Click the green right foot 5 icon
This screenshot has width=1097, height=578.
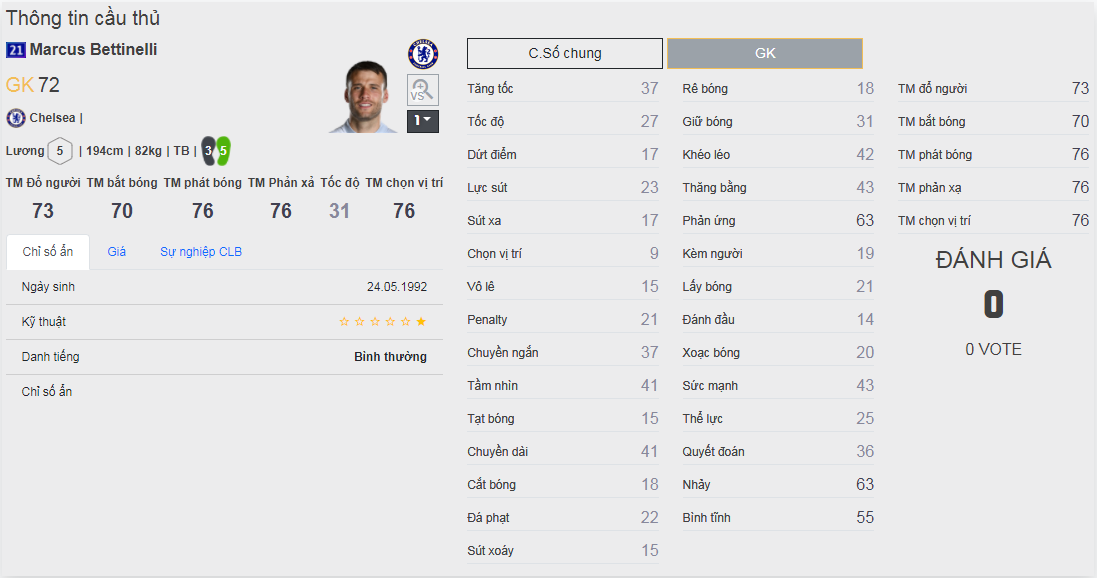pos(223,151)
